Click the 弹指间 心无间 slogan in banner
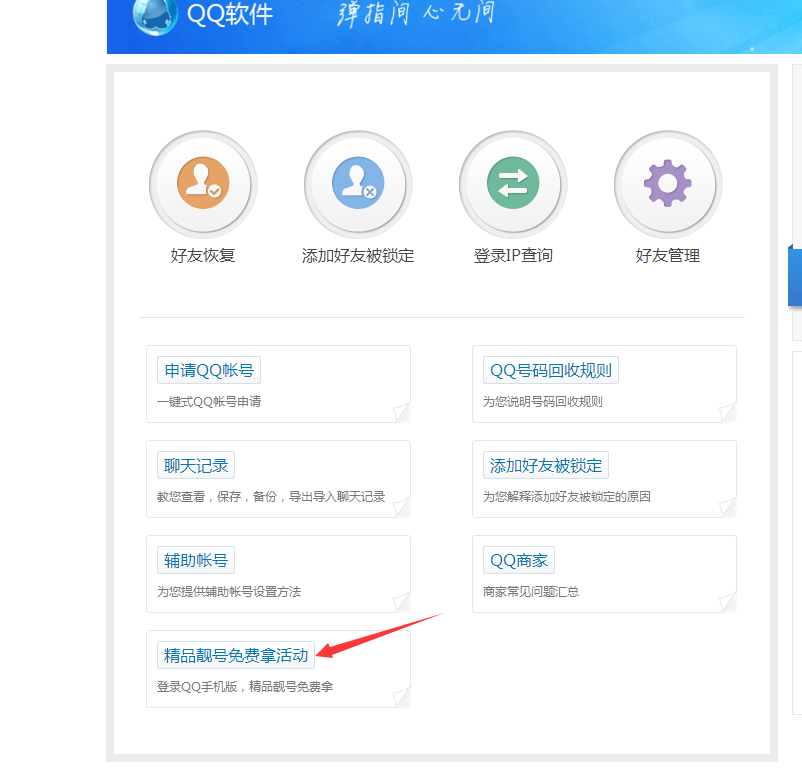 [x=416, y=13]
